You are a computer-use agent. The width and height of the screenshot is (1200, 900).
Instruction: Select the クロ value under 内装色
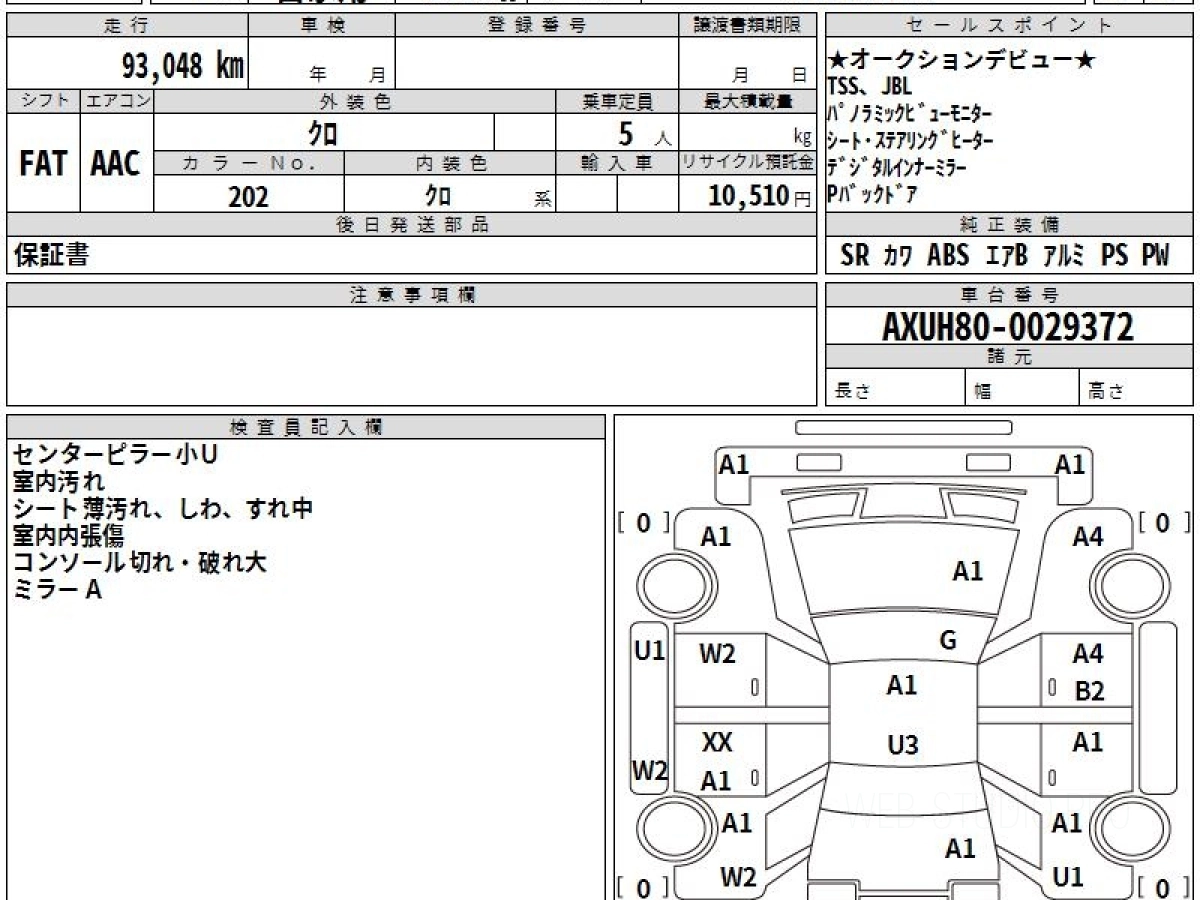coord(437,195)
